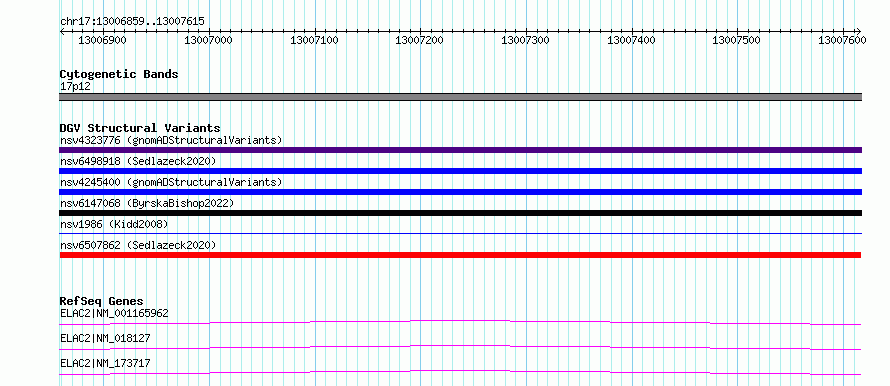This screenshot has height=386, width=890.
Task: Click the Cytogenetic Bands track heading
Action: tap(119, 74)
